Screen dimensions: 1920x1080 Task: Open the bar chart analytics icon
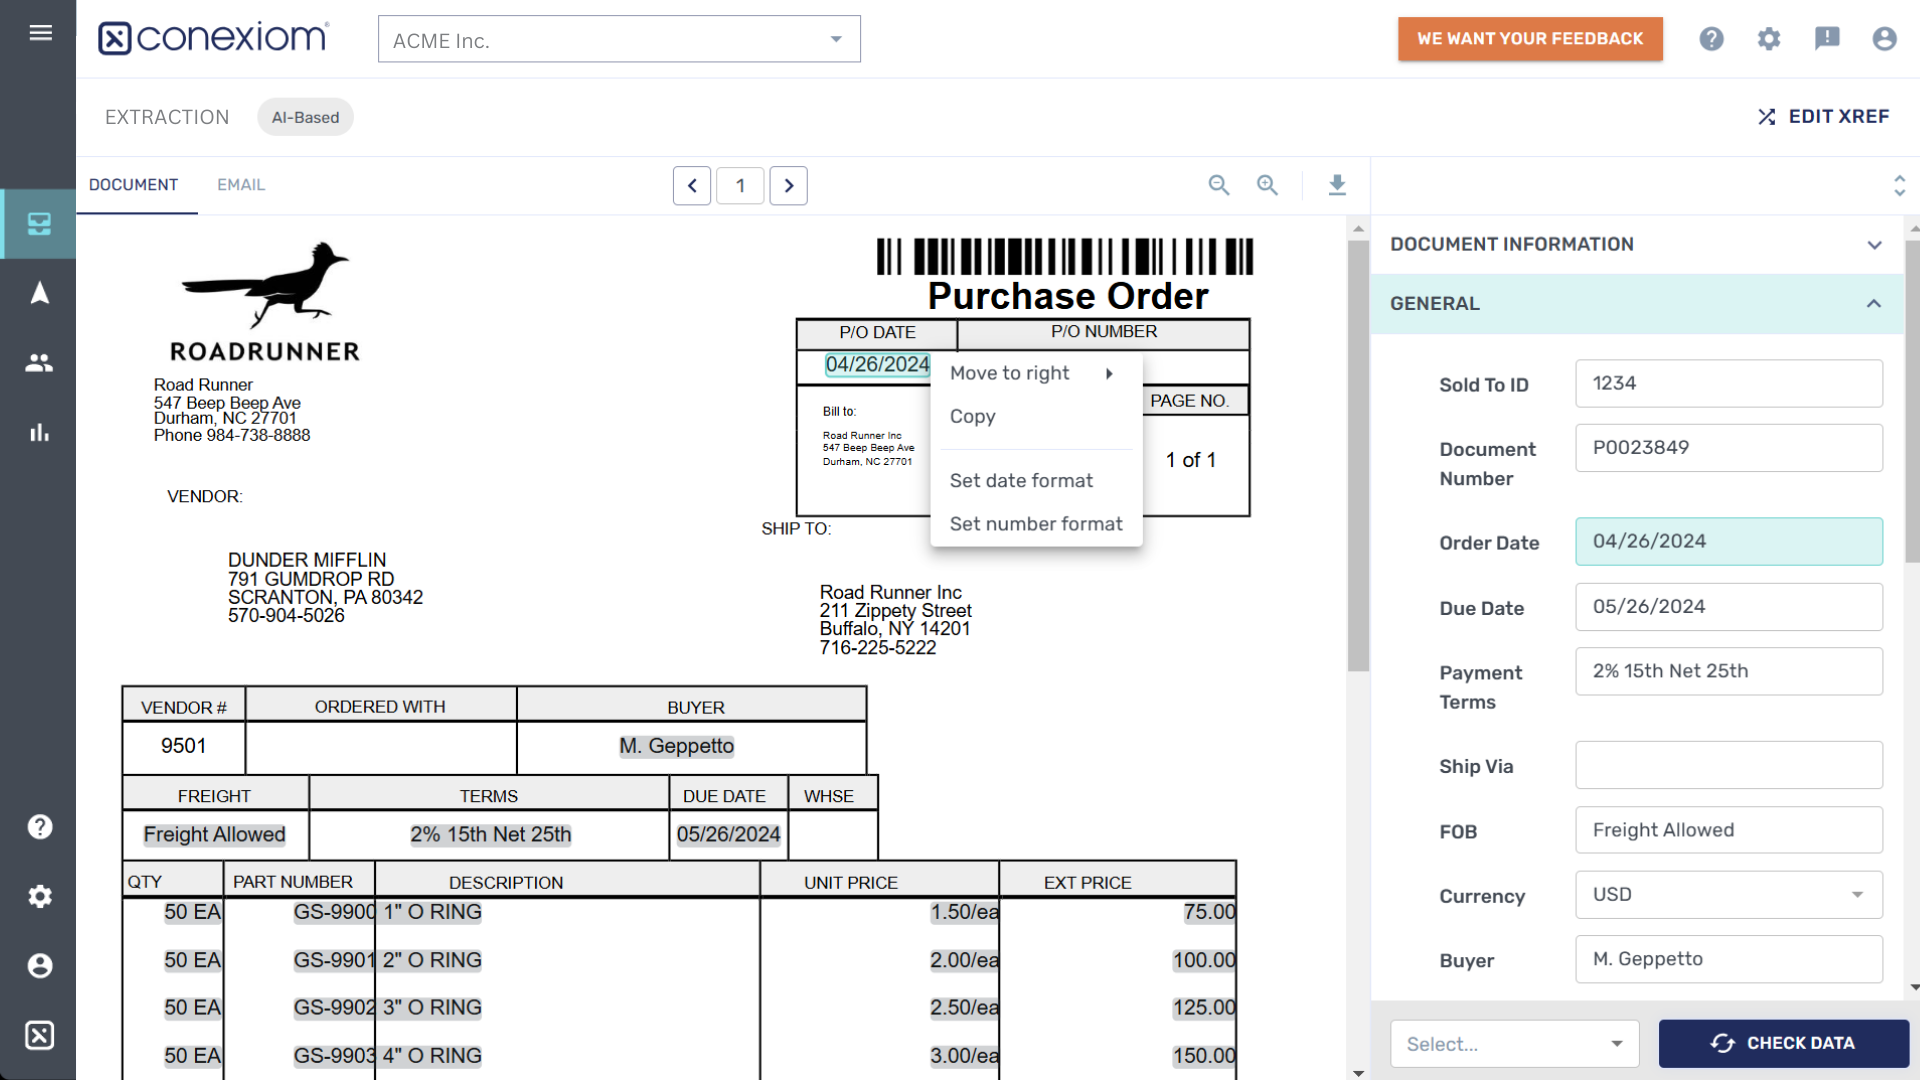pos(39,433)
